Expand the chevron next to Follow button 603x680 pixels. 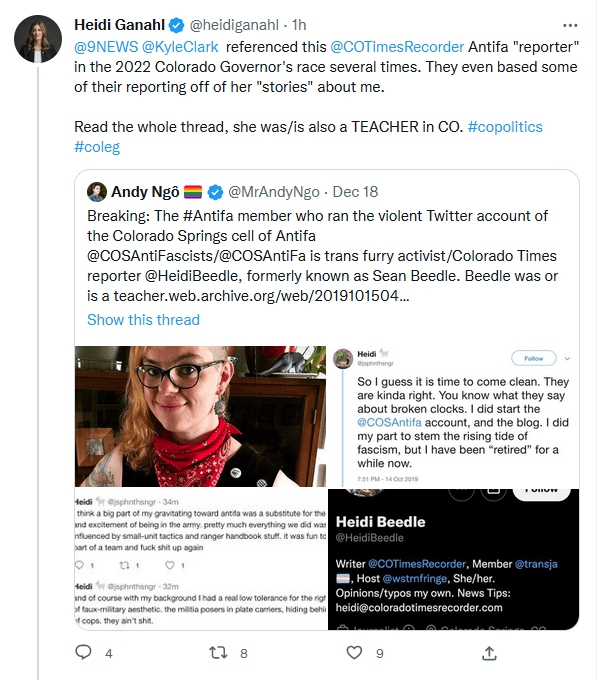point(567,357)
